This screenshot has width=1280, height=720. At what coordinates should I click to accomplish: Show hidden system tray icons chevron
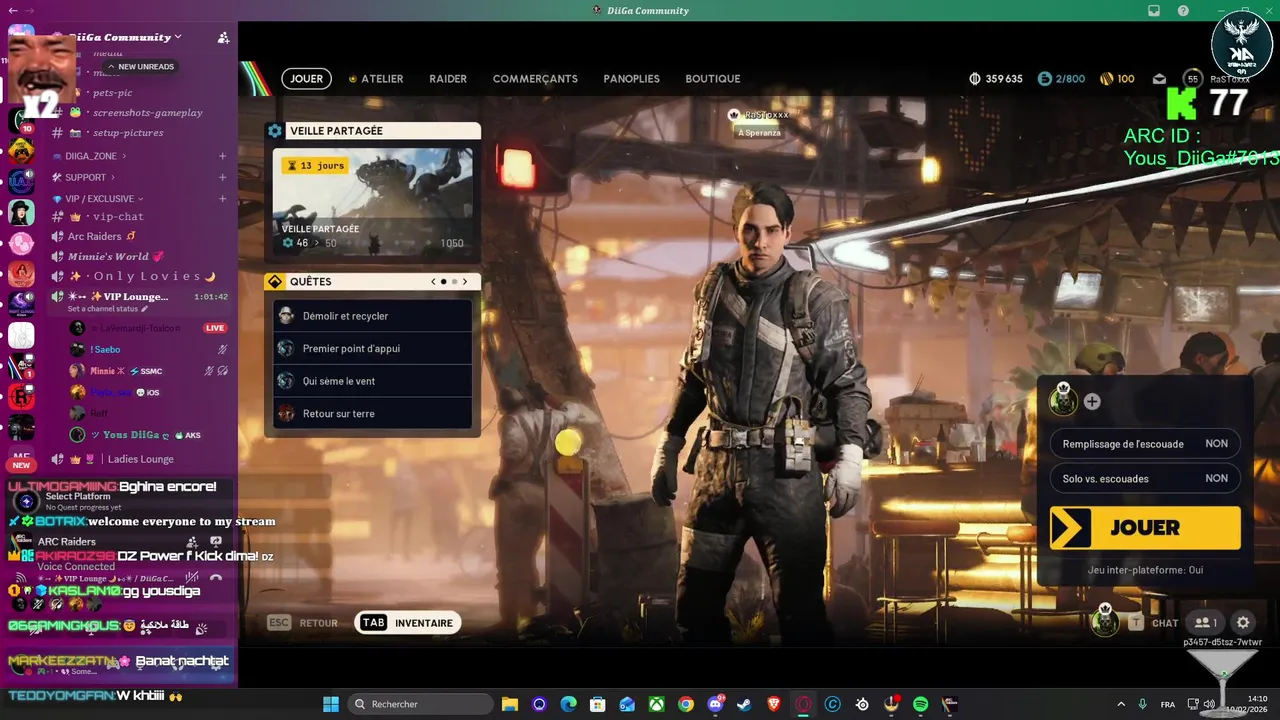pos(1120,704)
